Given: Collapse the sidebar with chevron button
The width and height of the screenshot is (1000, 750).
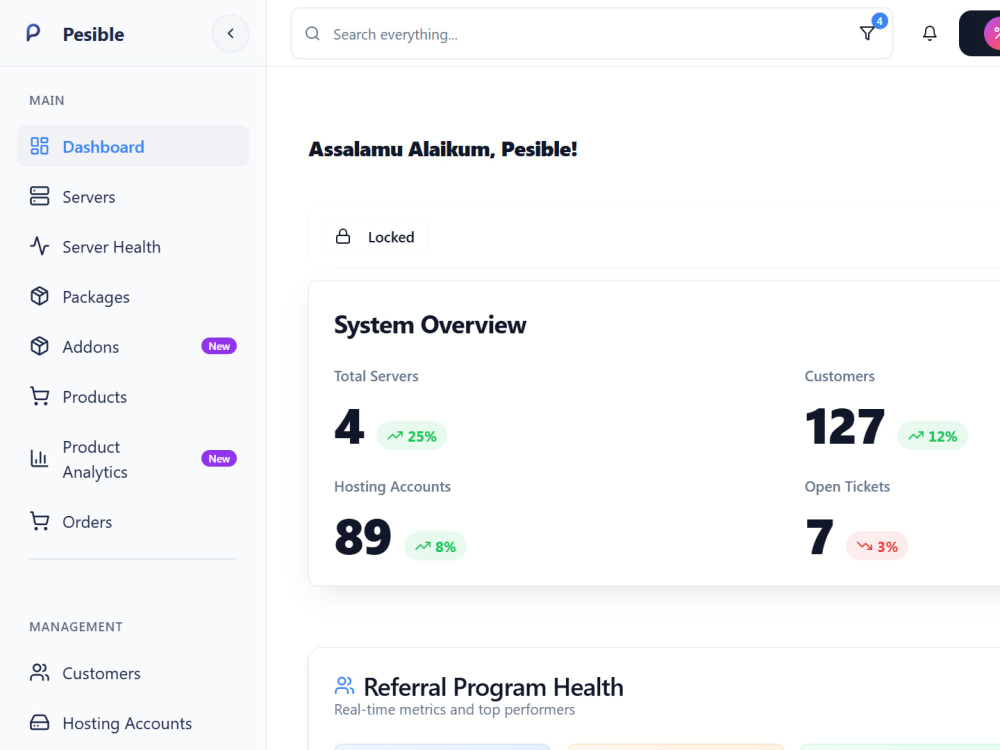Looking at the screenshot, I should 230,33.
